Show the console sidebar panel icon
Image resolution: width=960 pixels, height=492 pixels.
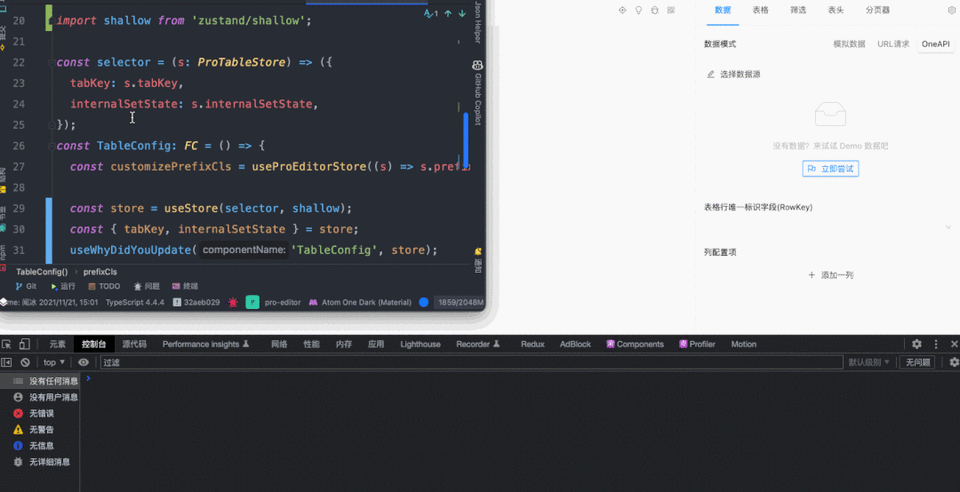coord(7,362)
